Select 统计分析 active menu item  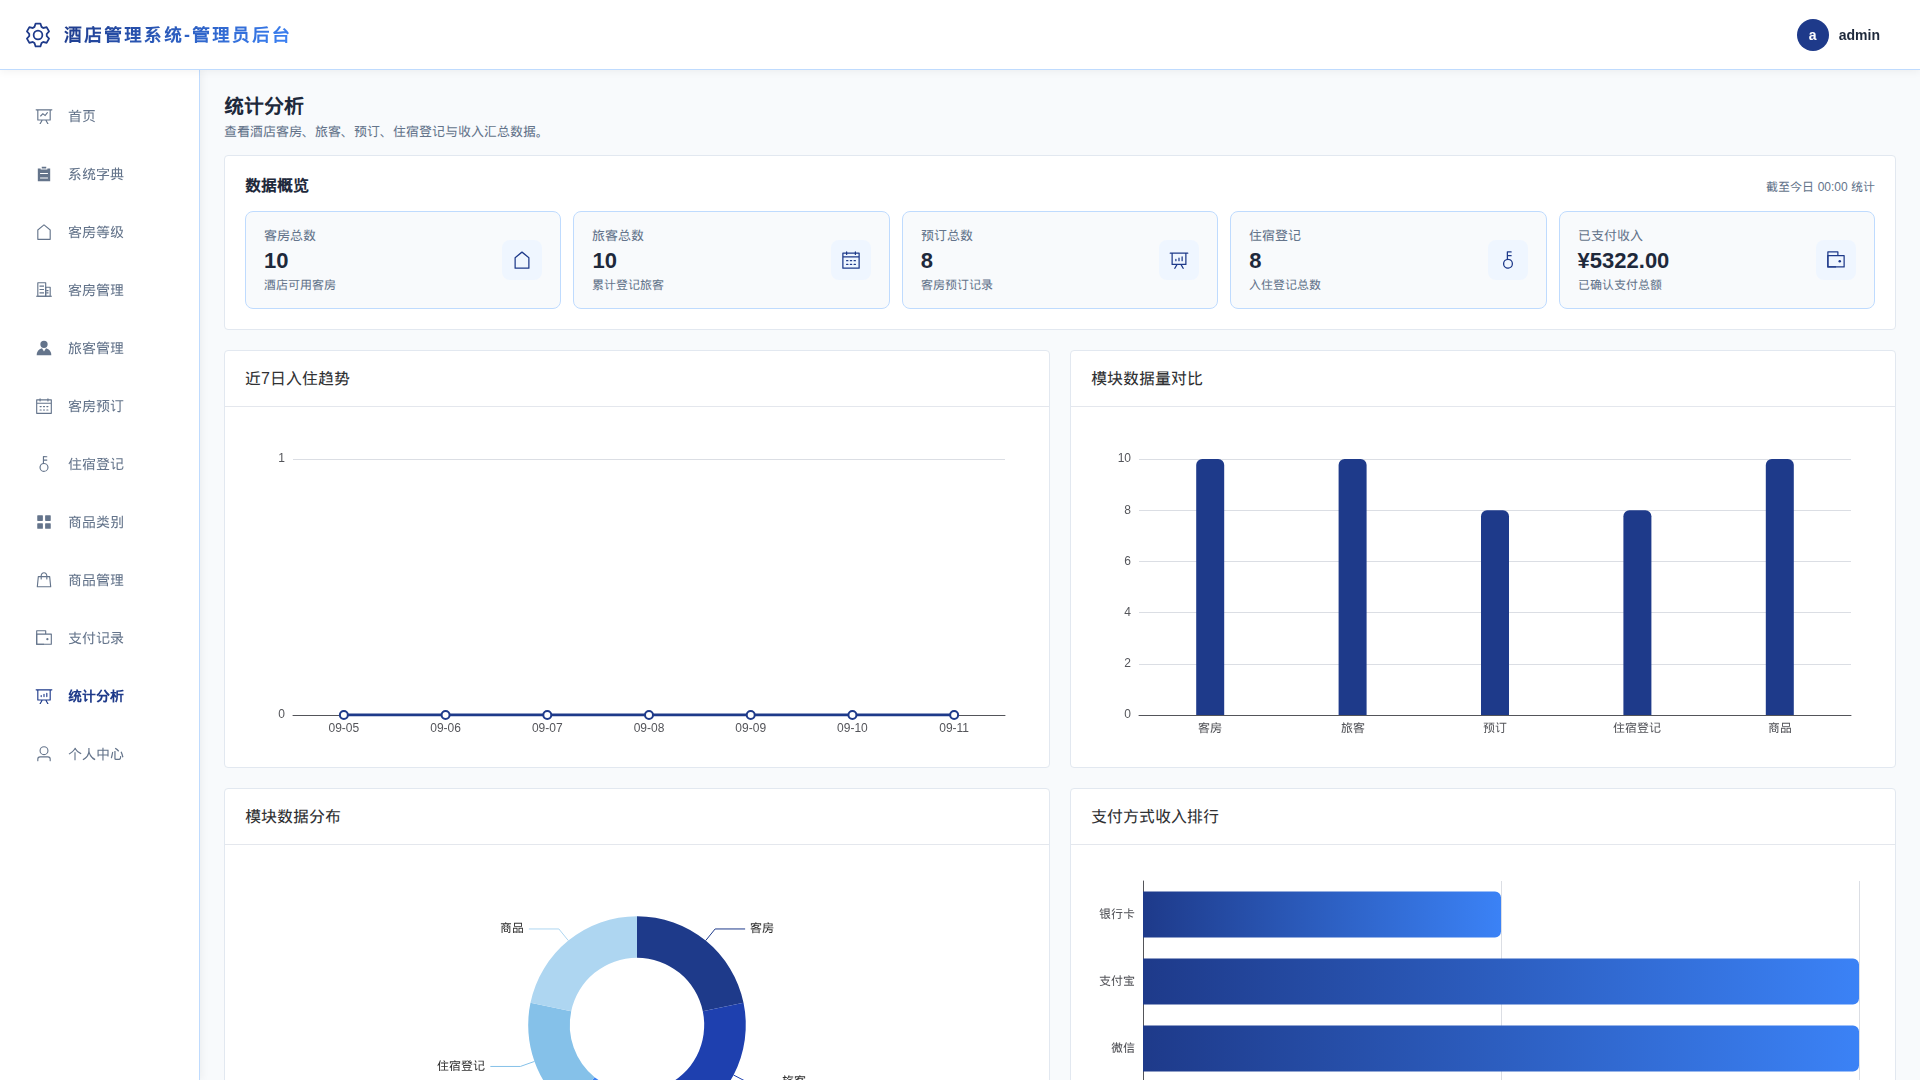pos(100,696)
